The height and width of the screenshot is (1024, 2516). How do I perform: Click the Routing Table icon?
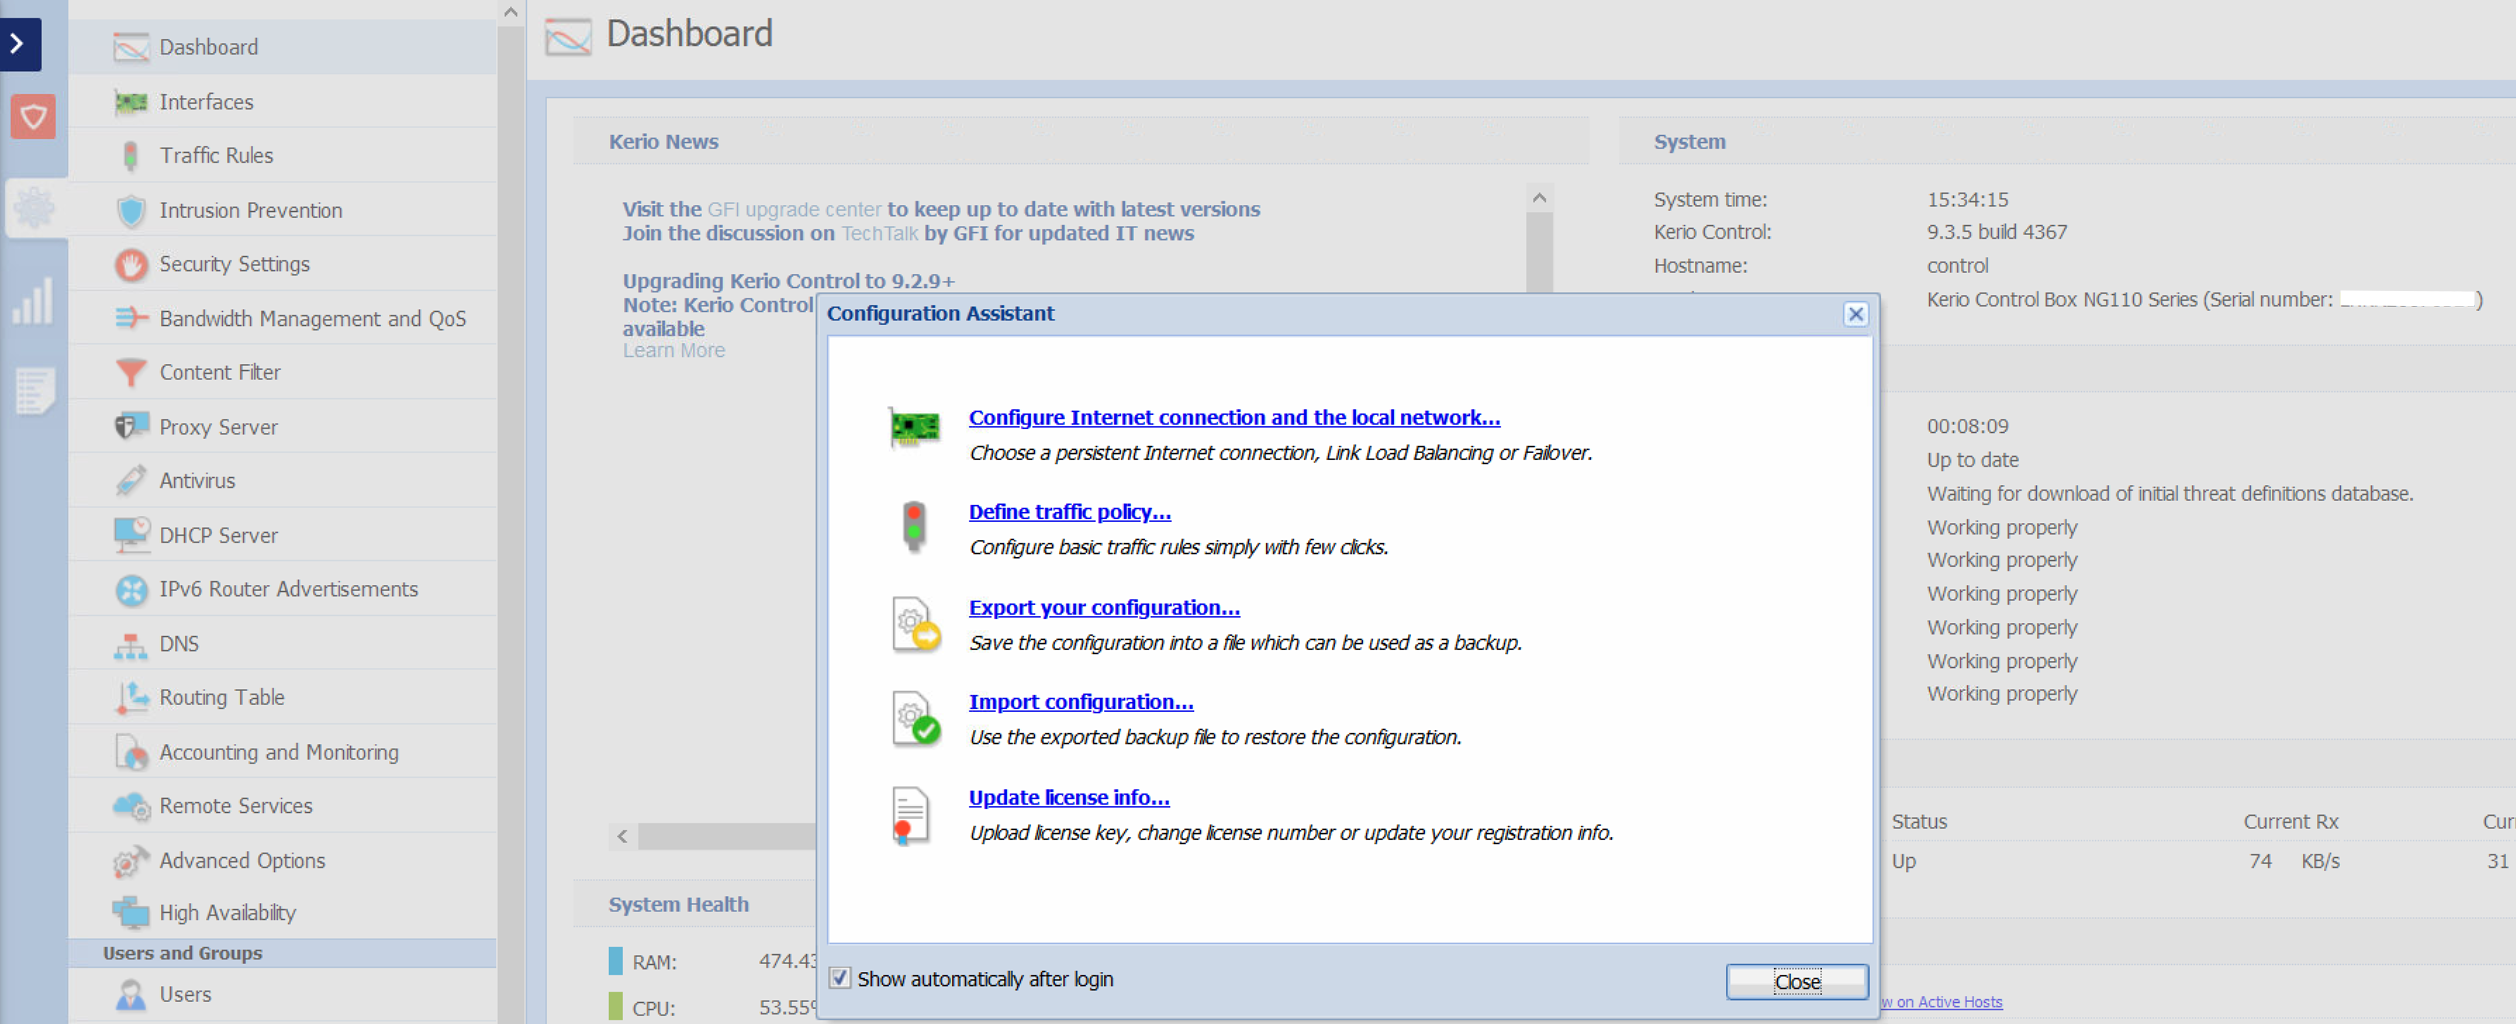tap(131, 698)
